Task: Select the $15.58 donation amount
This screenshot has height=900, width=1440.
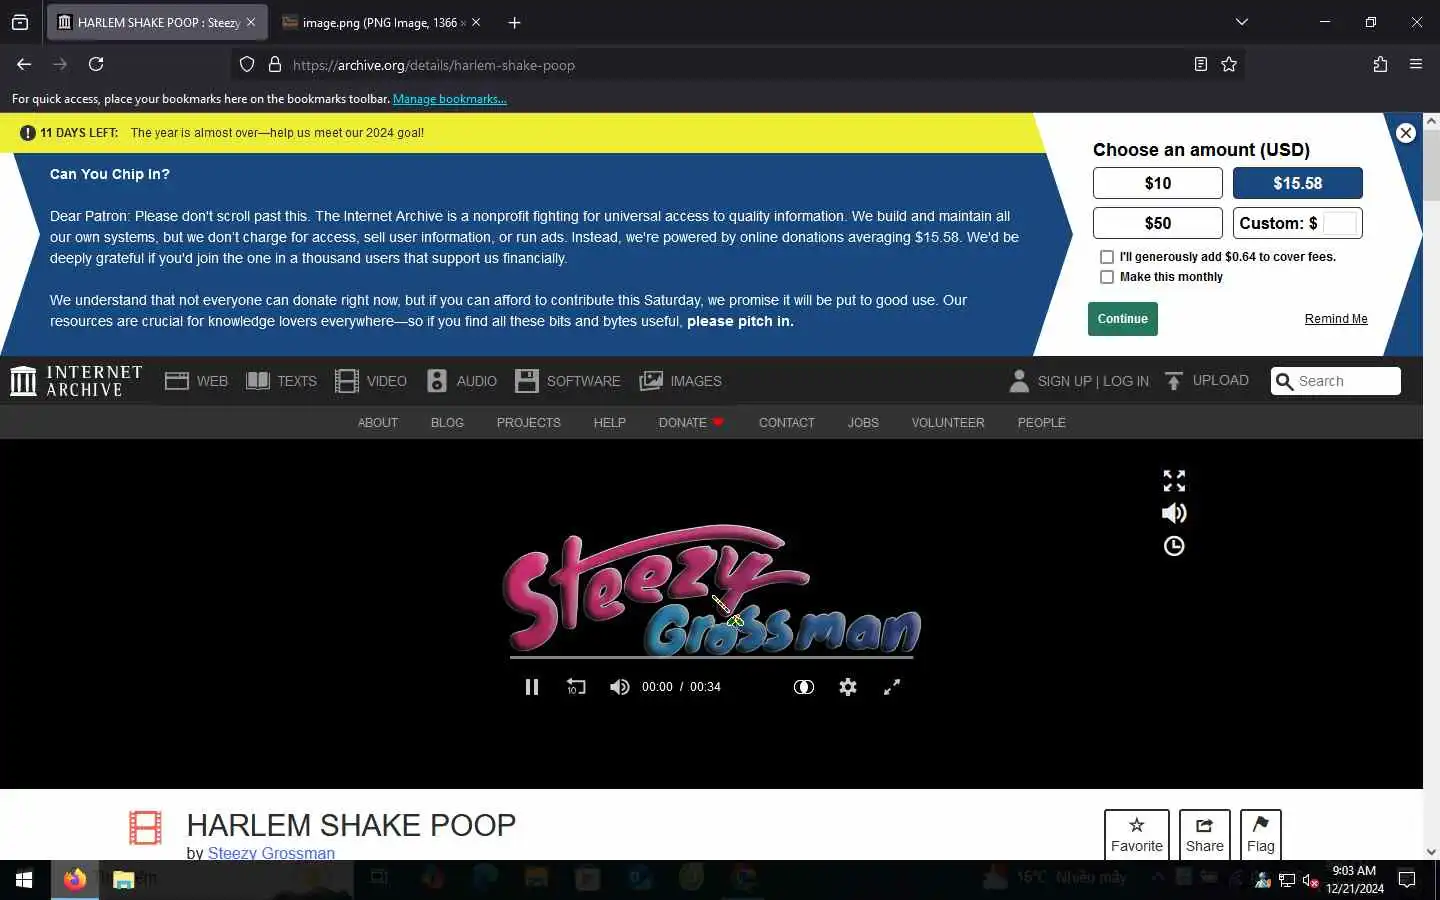Action: pyautogui.click(x=1298, y=183)
